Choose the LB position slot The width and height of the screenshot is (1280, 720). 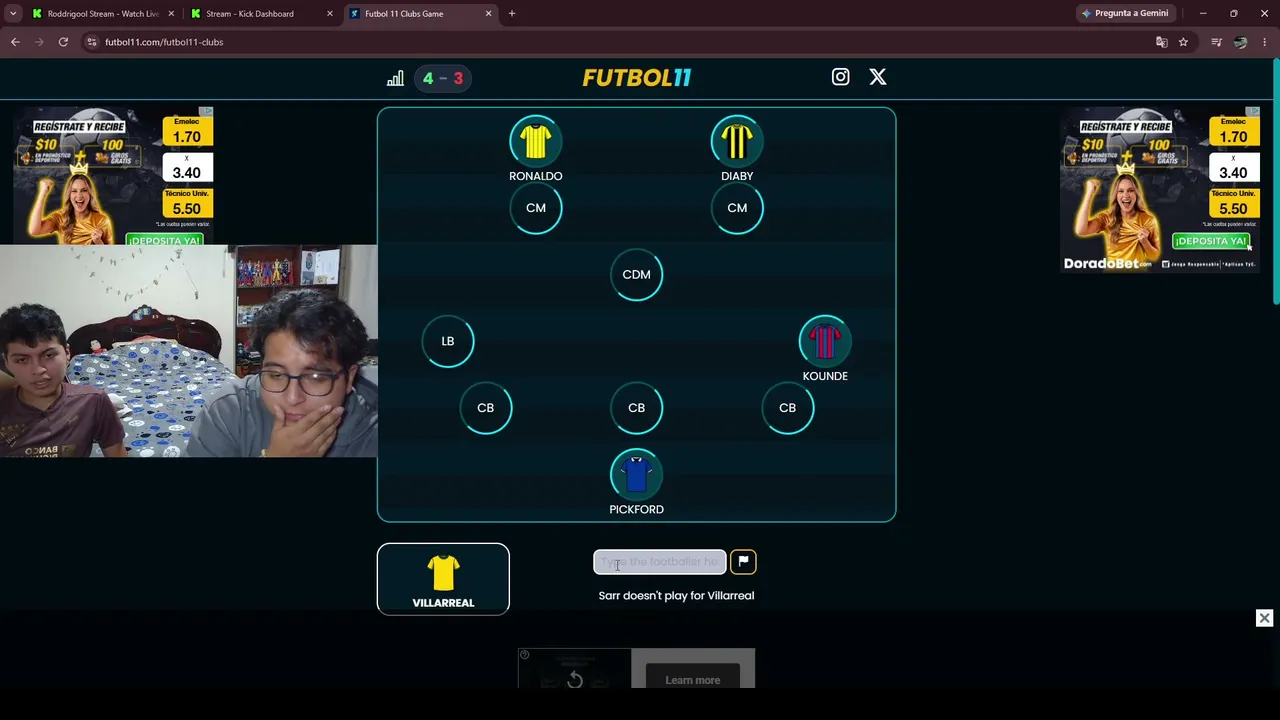click(448, 341)
